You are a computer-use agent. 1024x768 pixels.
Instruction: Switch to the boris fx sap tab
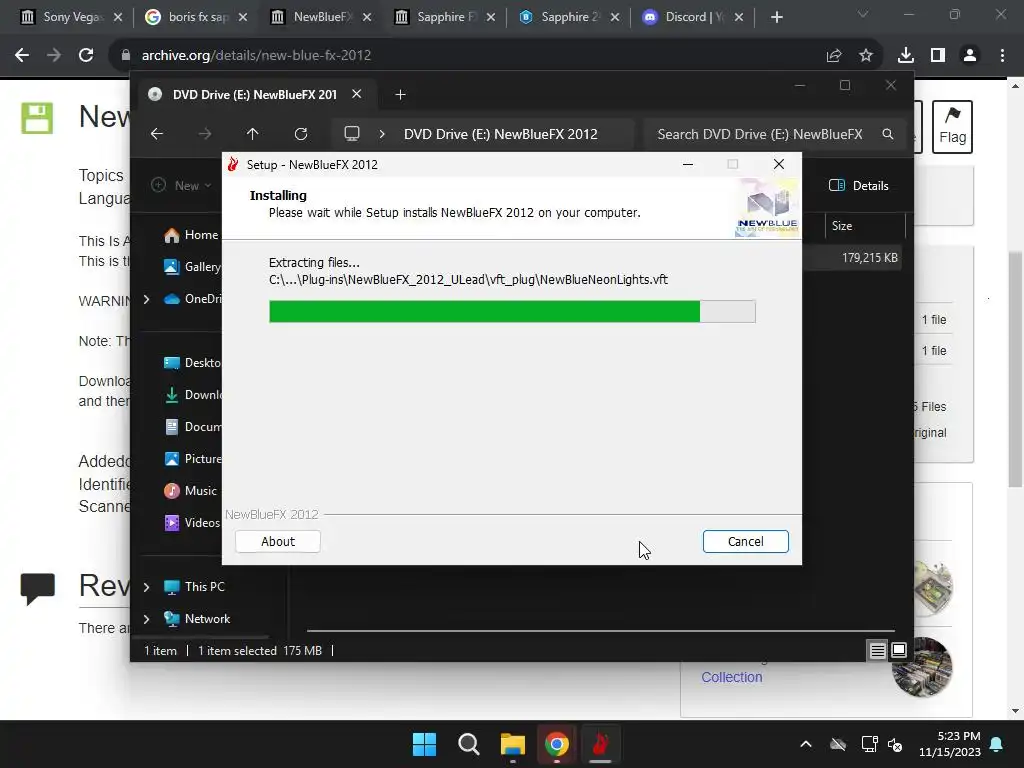197,17
